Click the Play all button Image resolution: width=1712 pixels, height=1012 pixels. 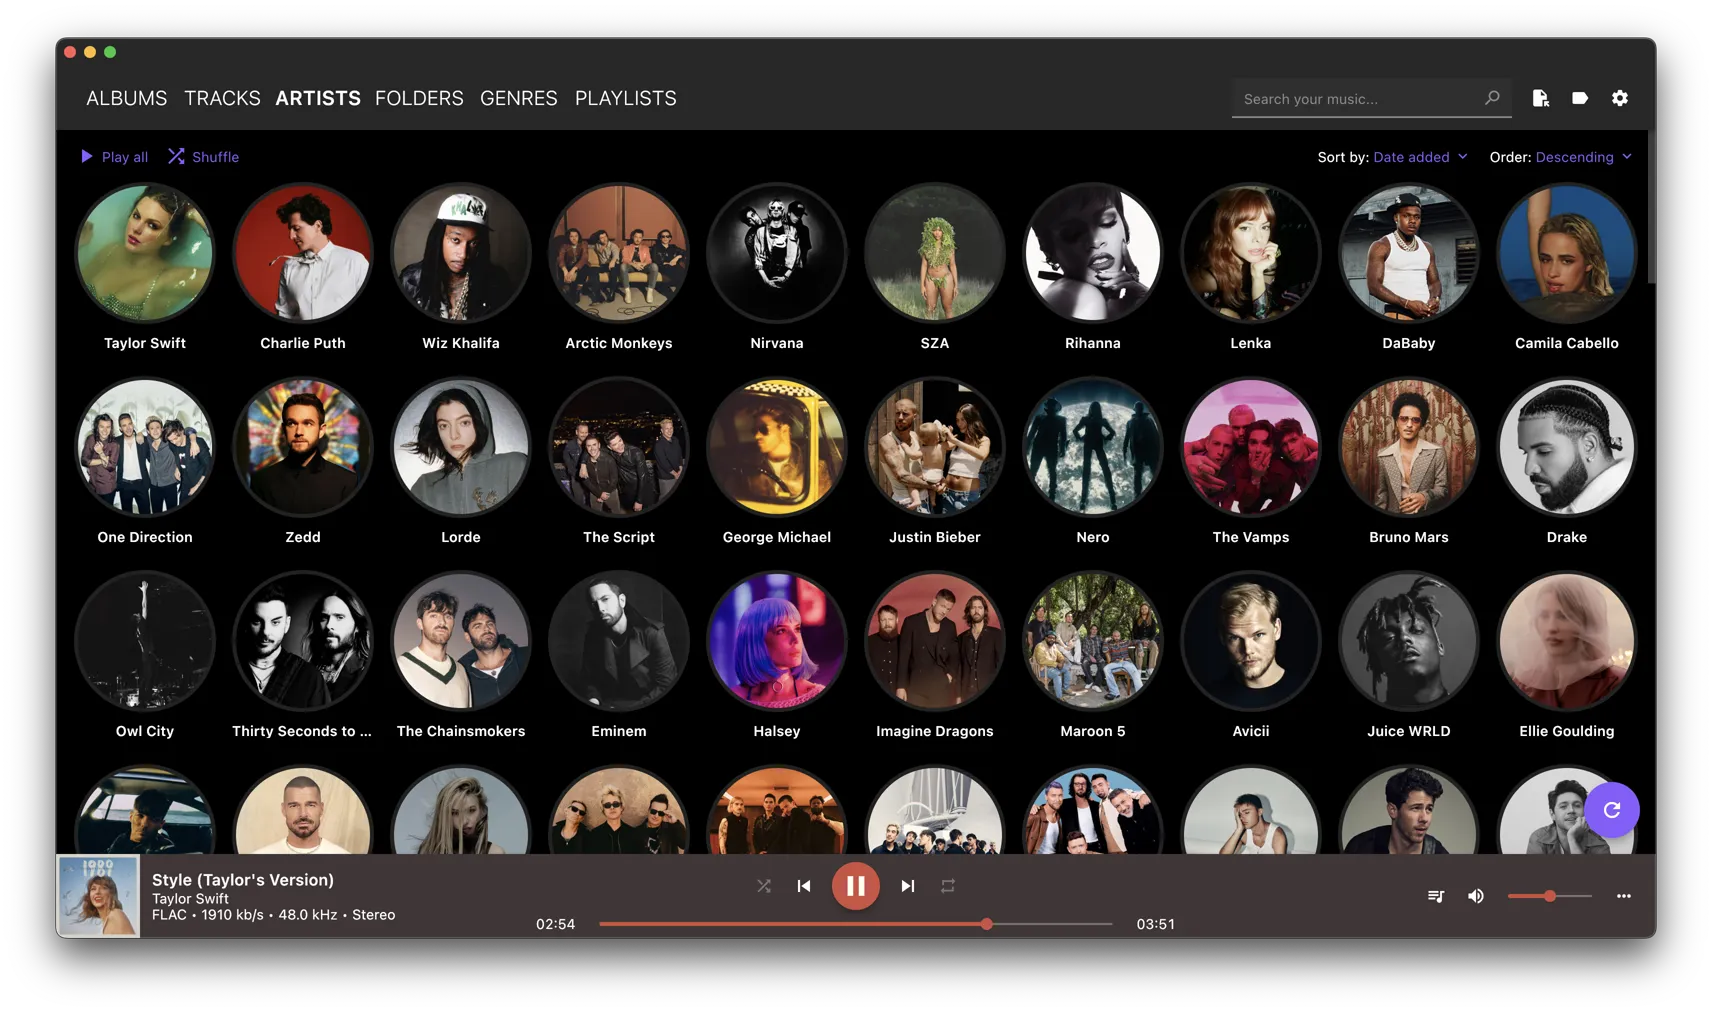point(114,157)
